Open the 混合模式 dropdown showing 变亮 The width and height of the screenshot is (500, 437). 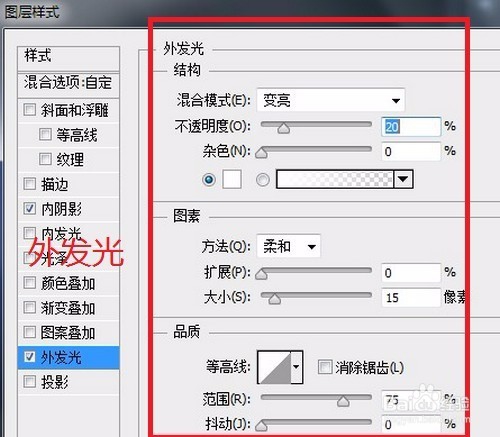click(x=331, y=100)
